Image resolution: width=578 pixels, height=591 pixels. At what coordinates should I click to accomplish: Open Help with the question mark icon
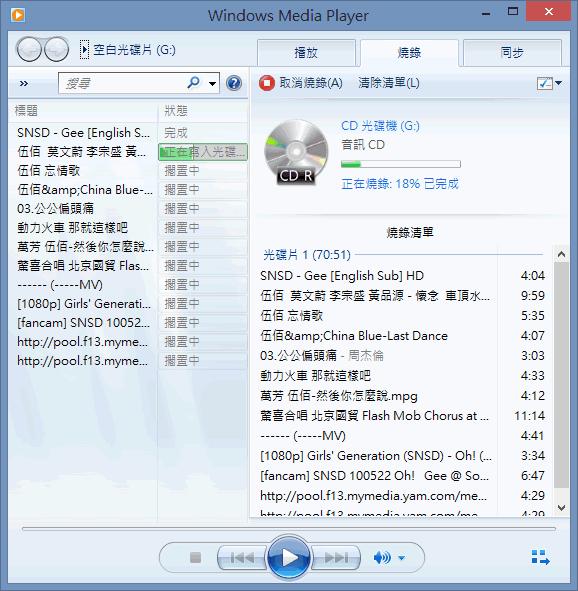pyautogui.click(x=234, y=83)
